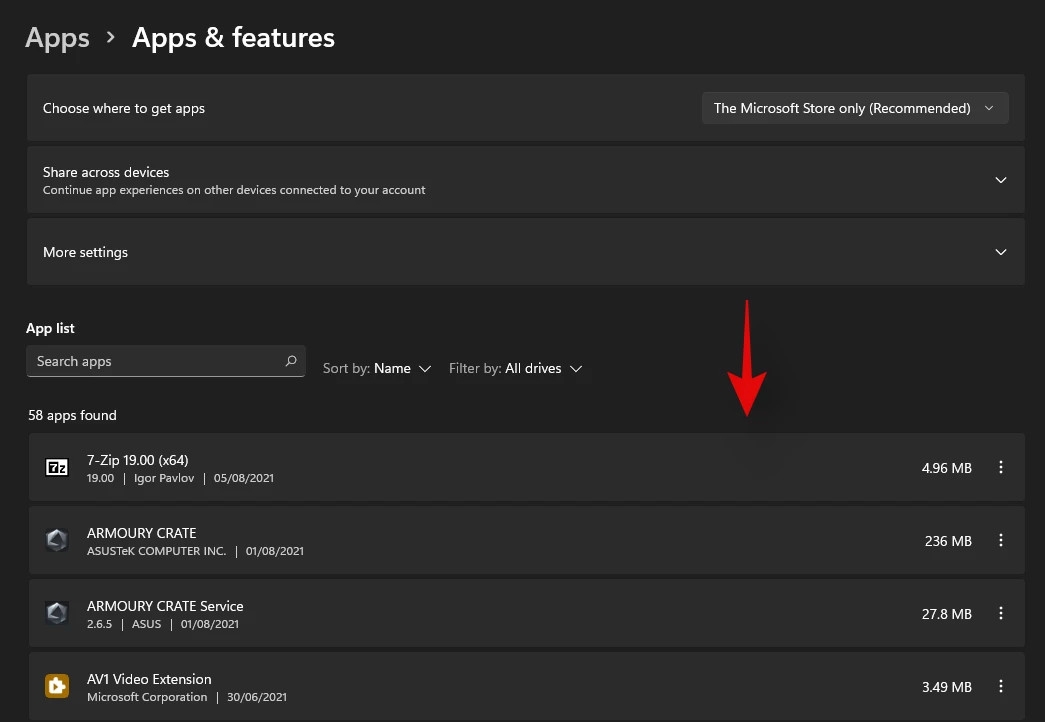Open ARMOURY CRATE three-dot options menu
The width and height of the screenshot is (1045, 722).
(1000, 540)
